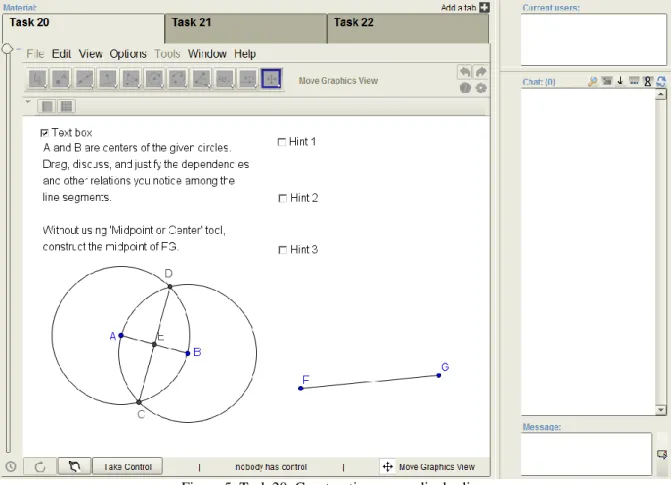Click the send message icon beside Message box
The image size is (671, 485).
pyautogui.click(x=662, y=455)
